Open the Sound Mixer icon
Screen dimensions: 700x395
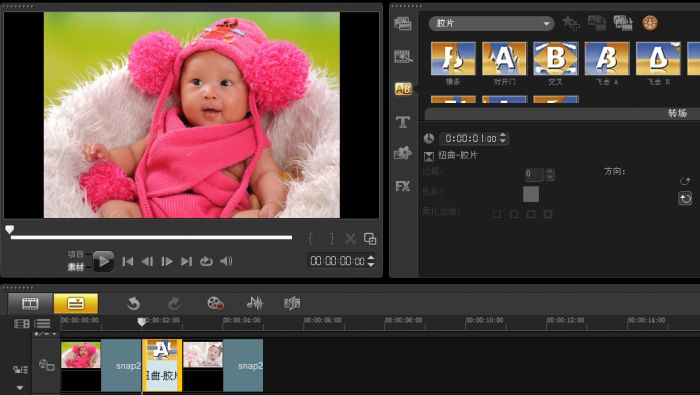pyautogui.click(x=255, y=304)
